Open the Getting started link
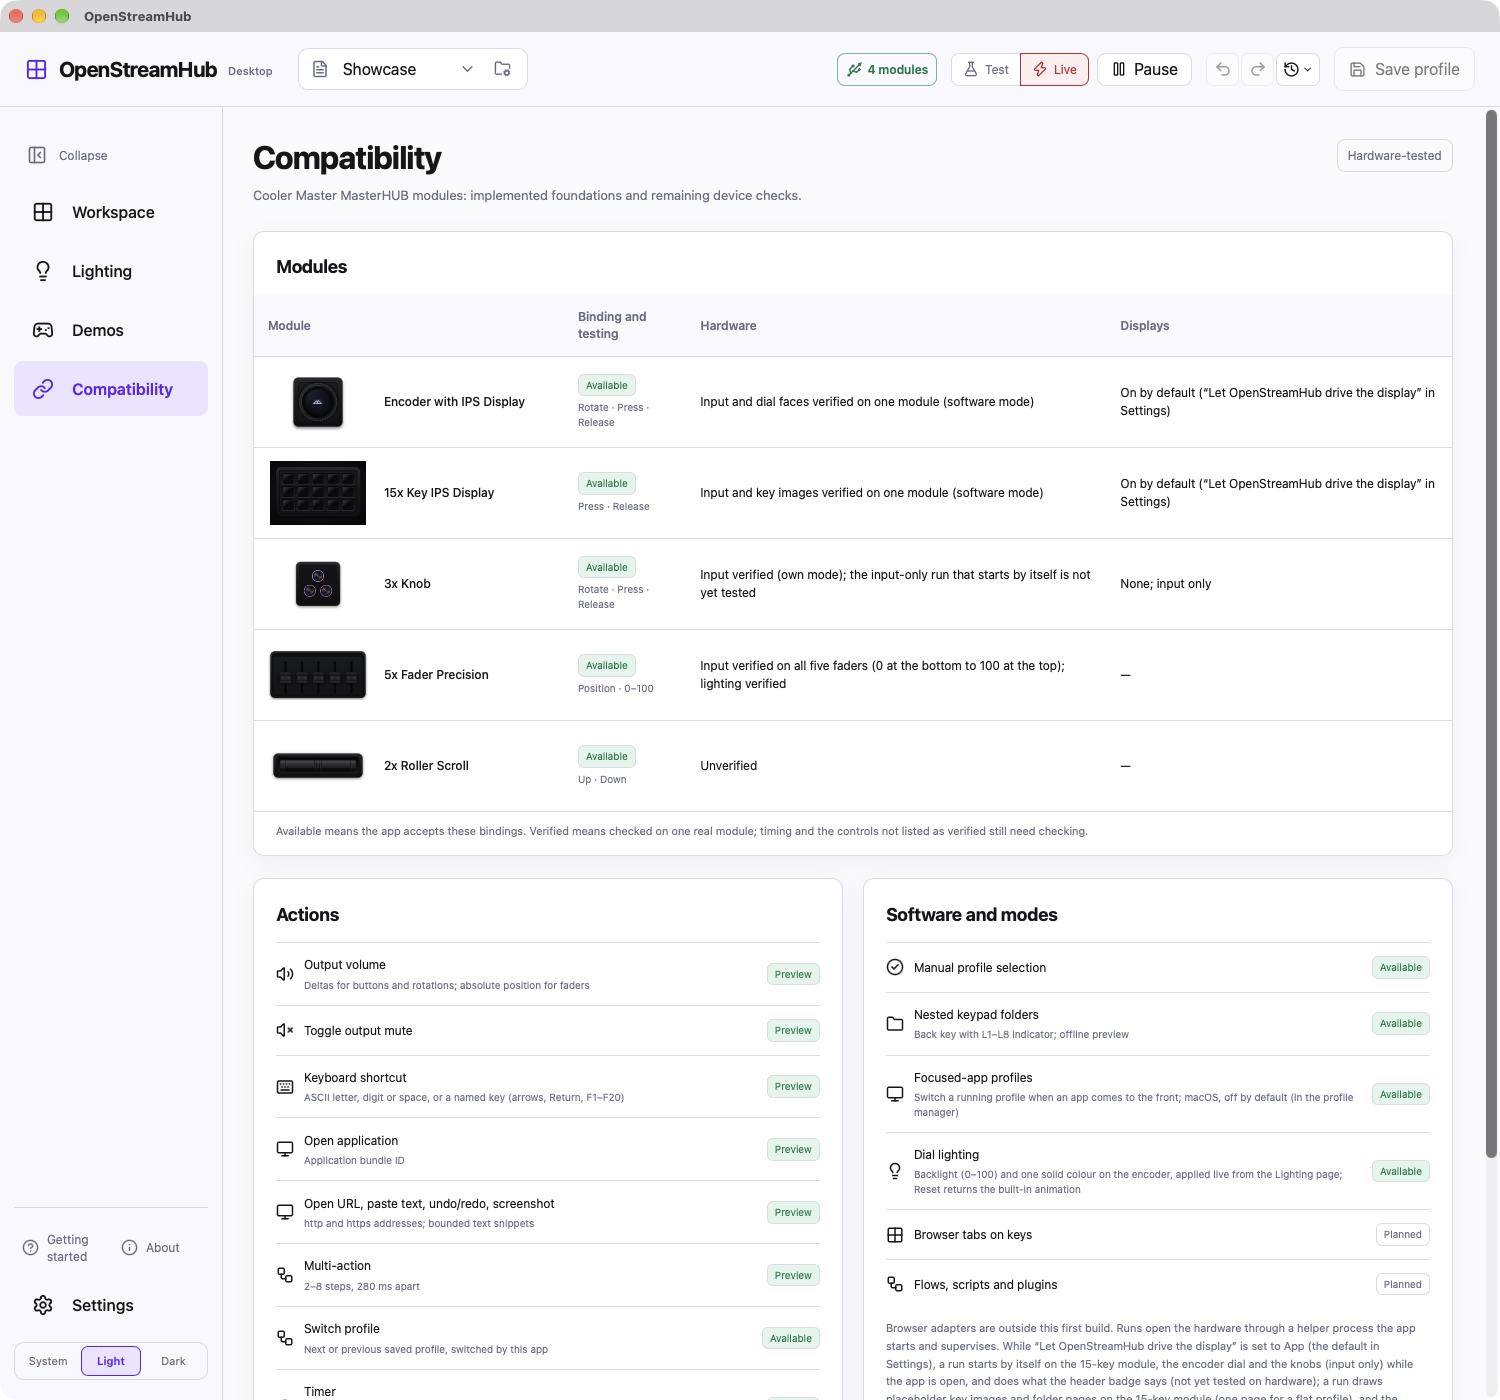 point(57,1248)
